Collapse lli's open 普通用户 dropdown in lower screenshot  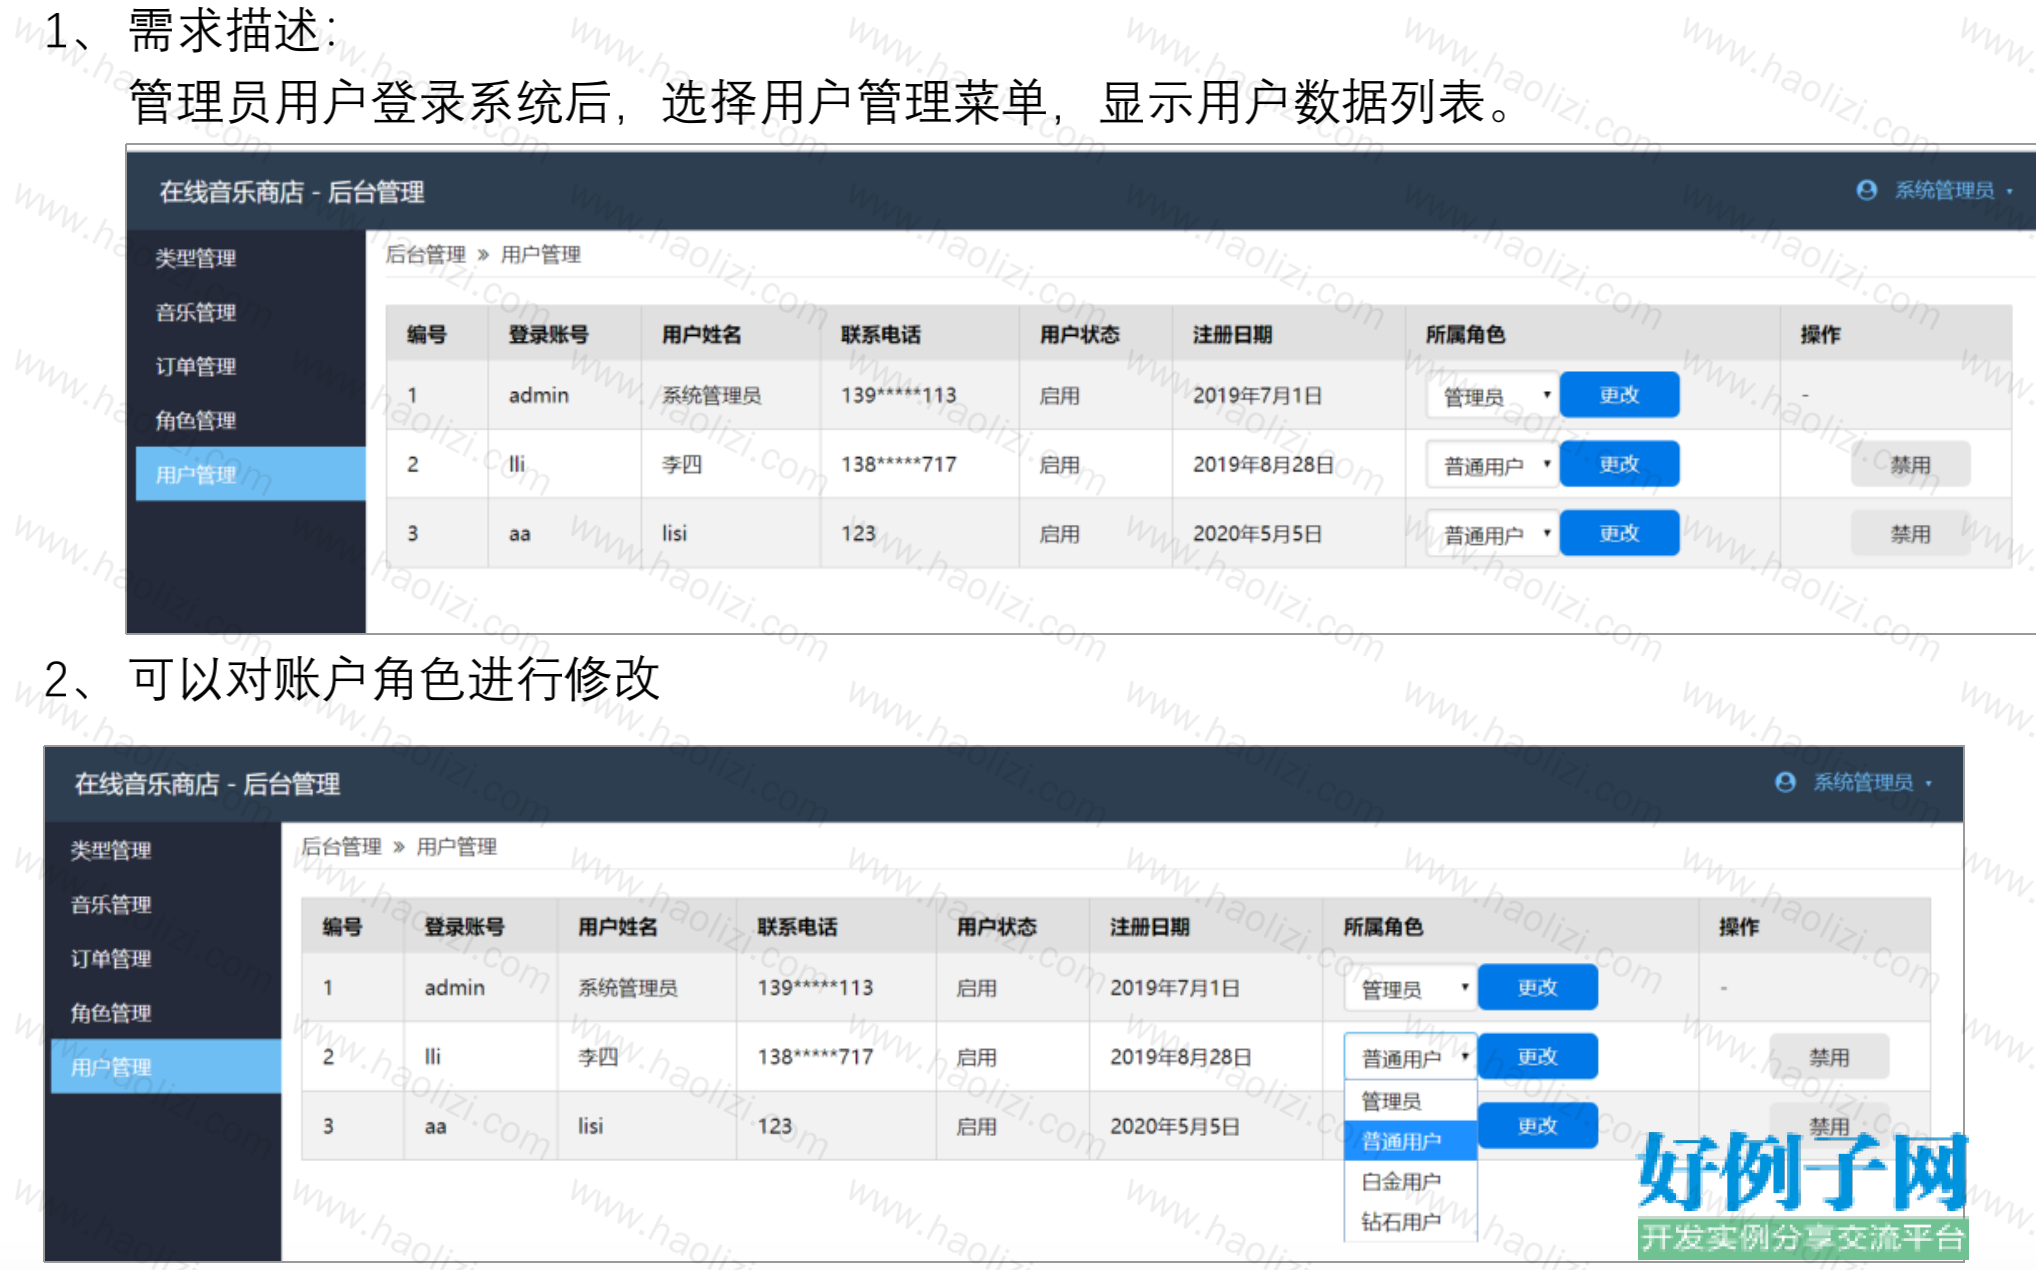point(1410,1057)
